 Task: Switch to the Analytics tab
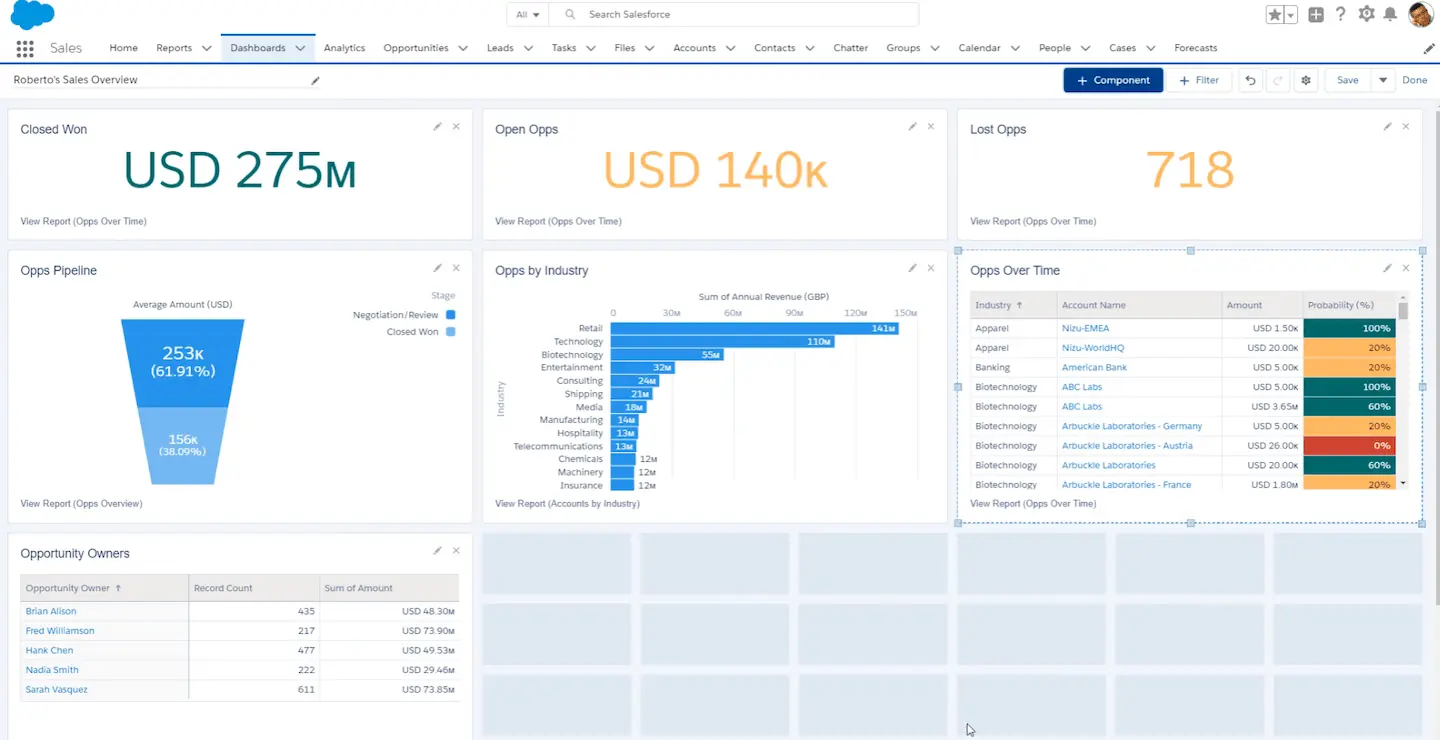pos(344,48)
